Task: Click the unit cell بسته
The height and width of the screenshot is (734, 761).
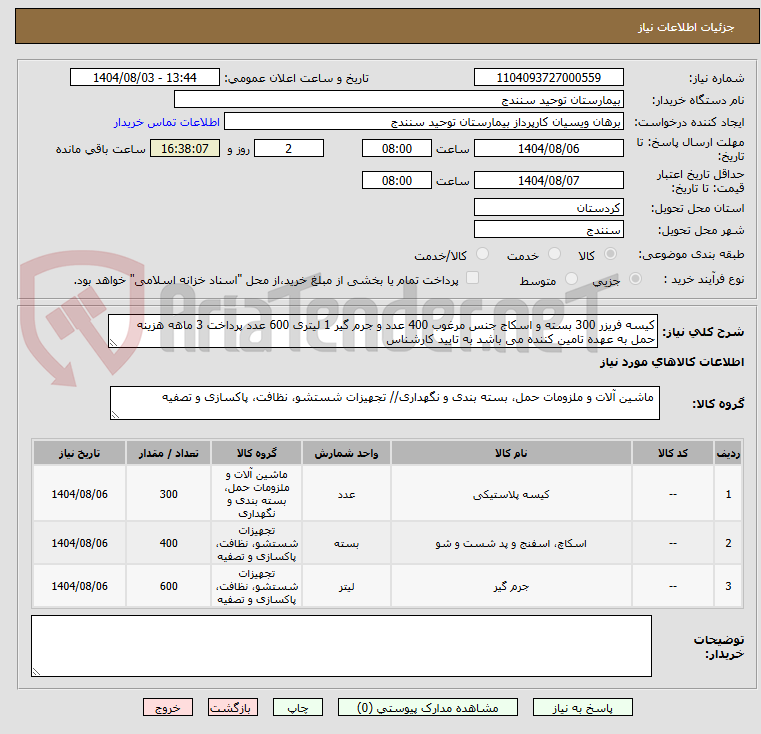Action: point(346,543)
